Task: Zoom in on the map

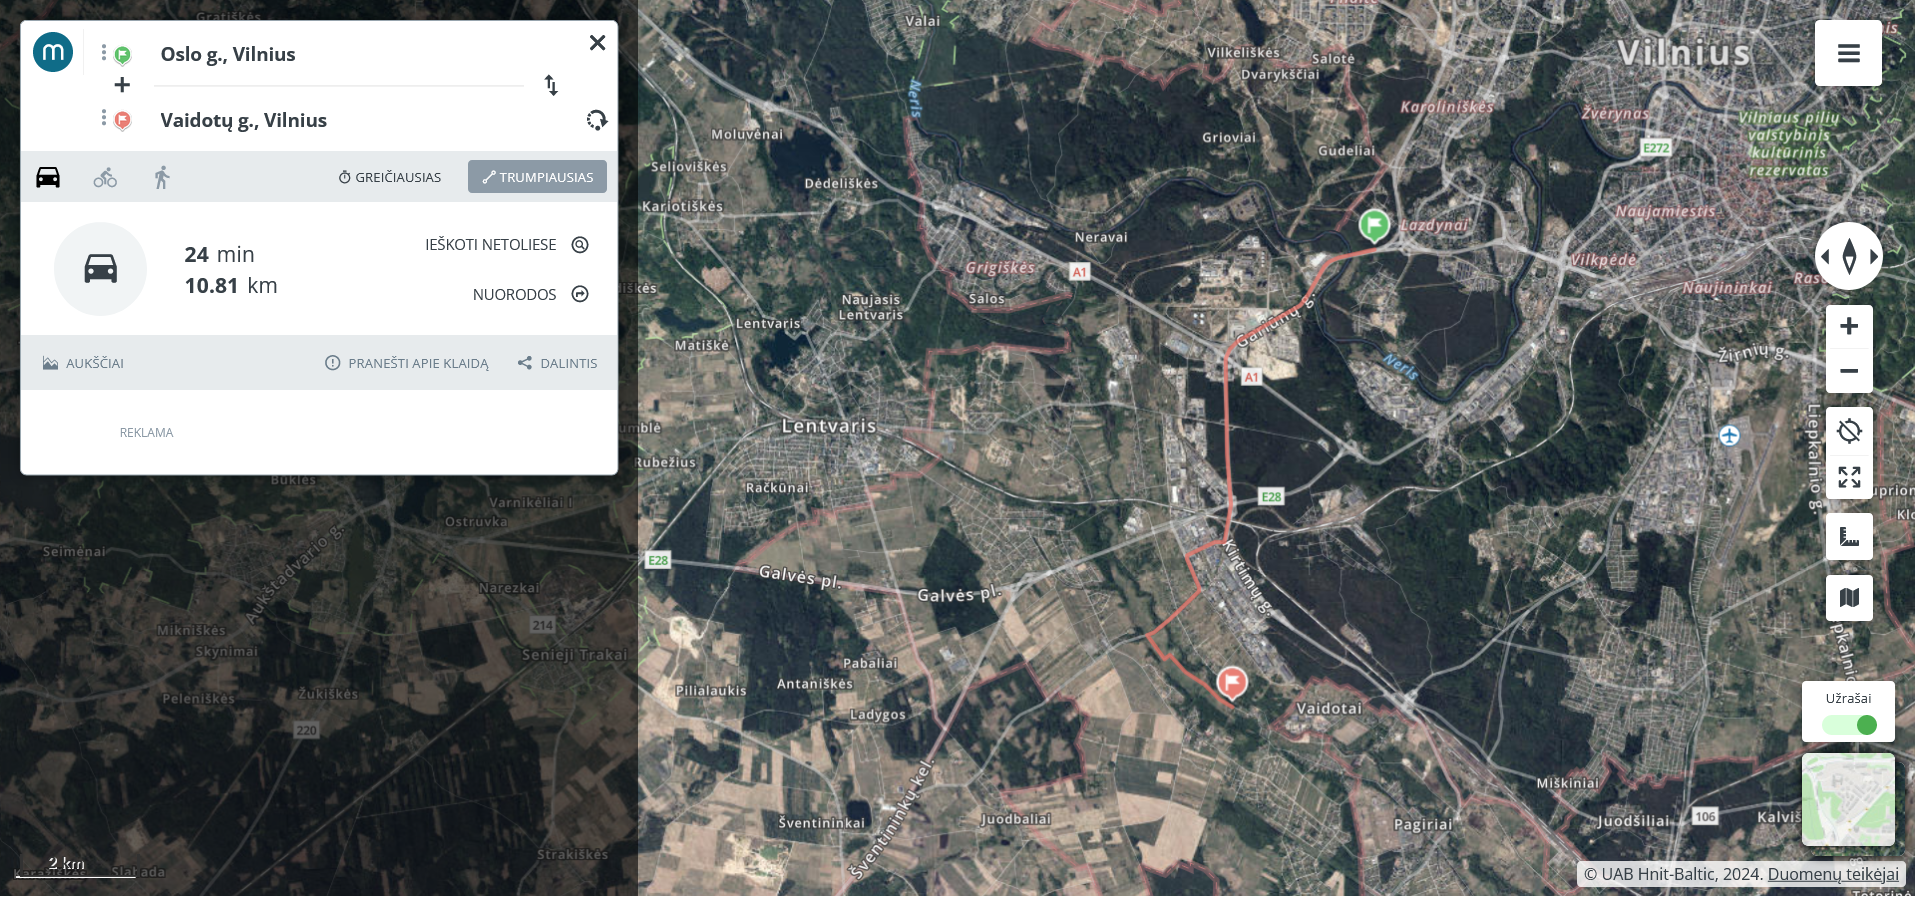Action: pyautogui.click(x=1849, y=326)
